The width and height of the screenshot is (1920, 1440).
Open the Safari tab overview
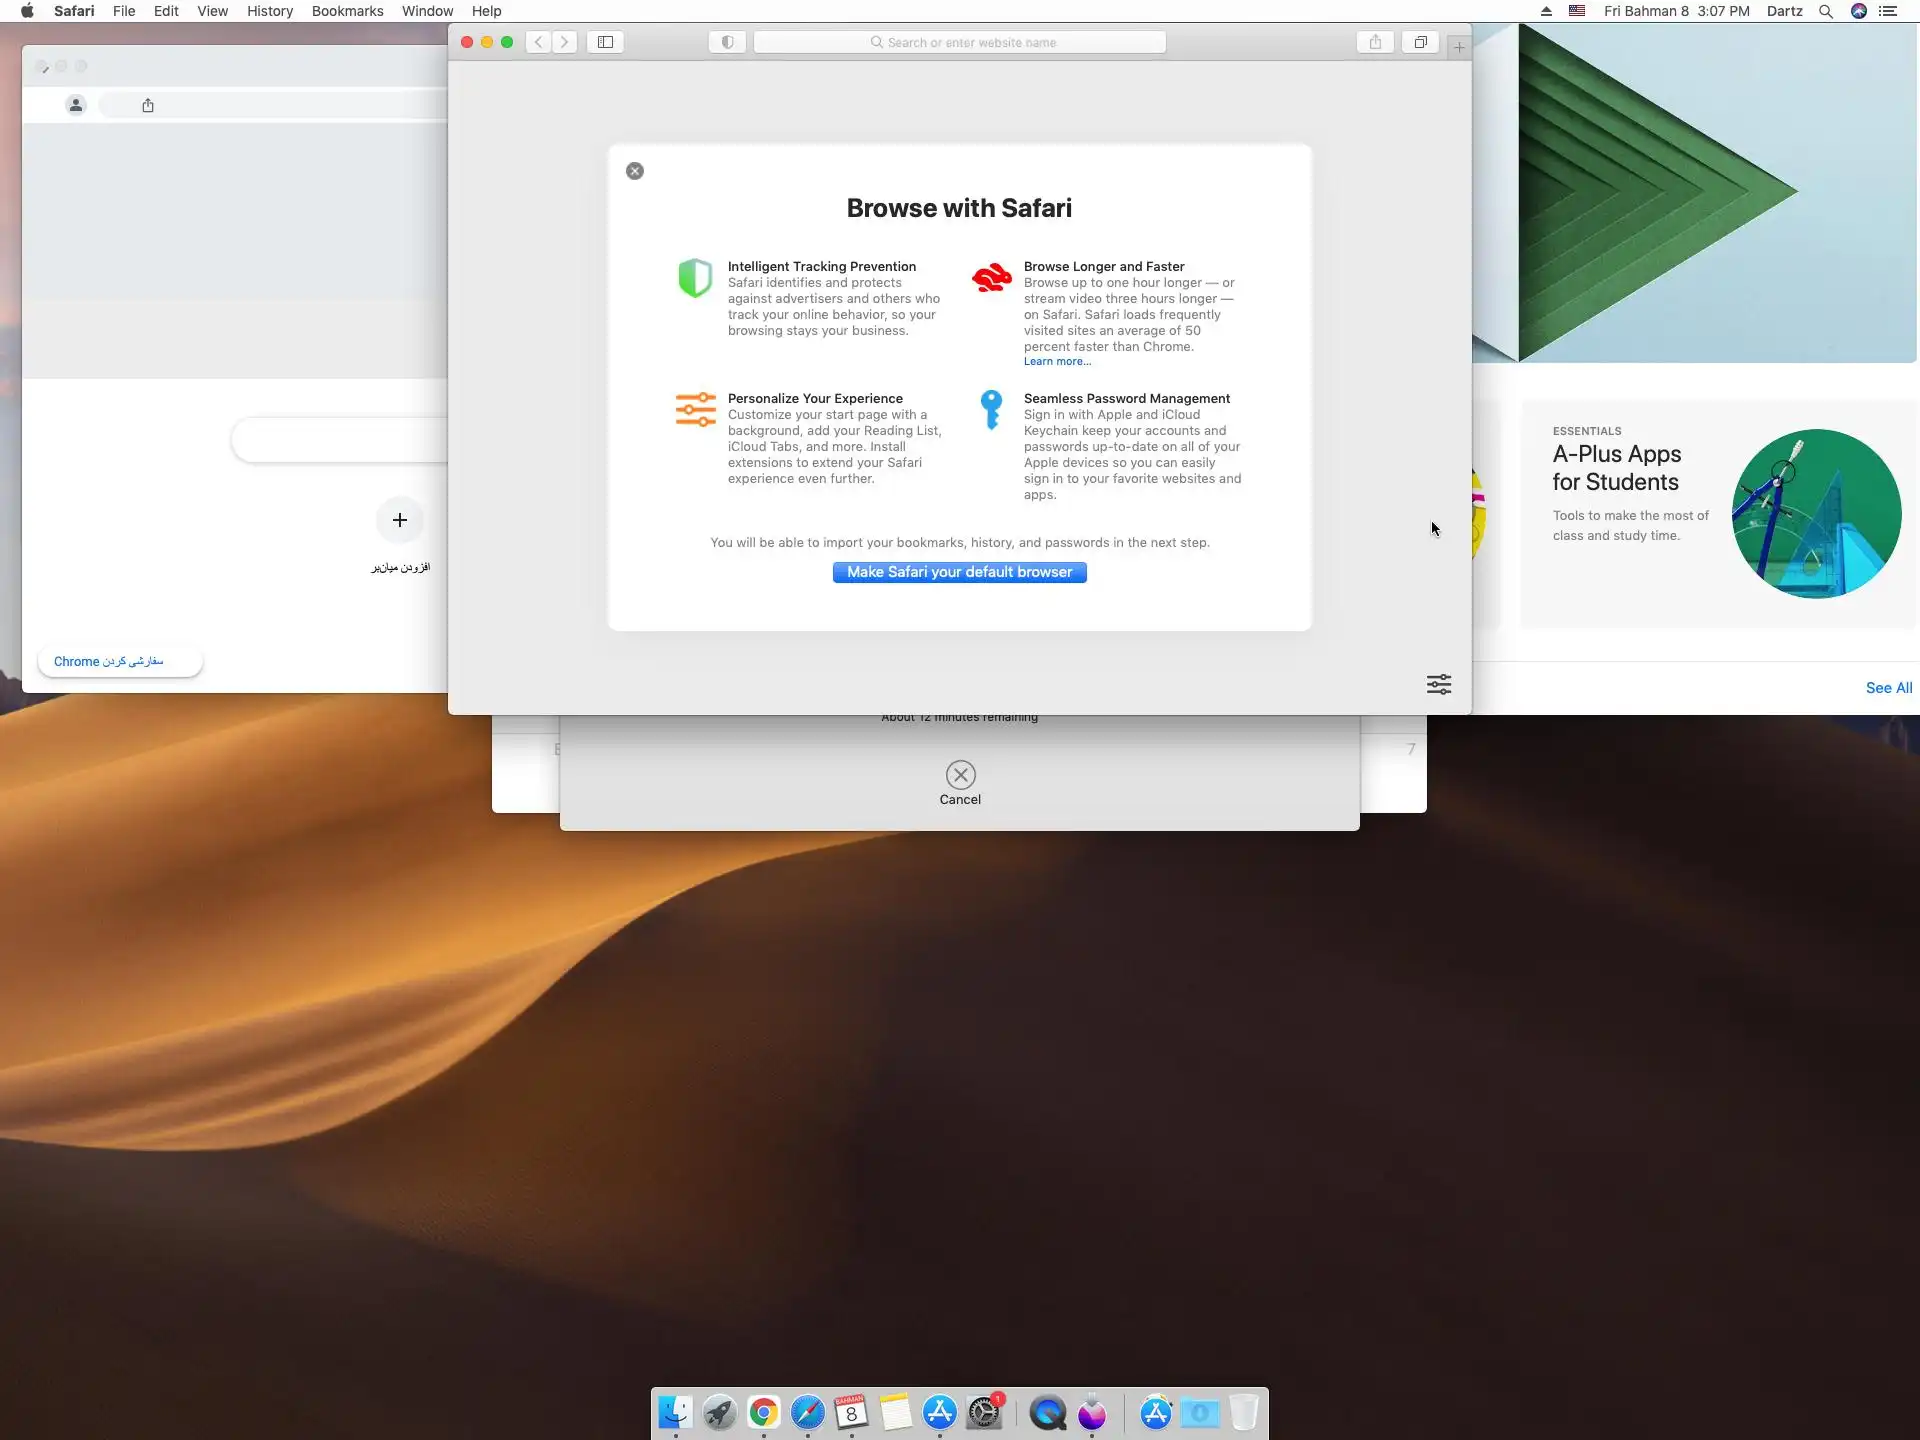click(x=1420, y=42)
